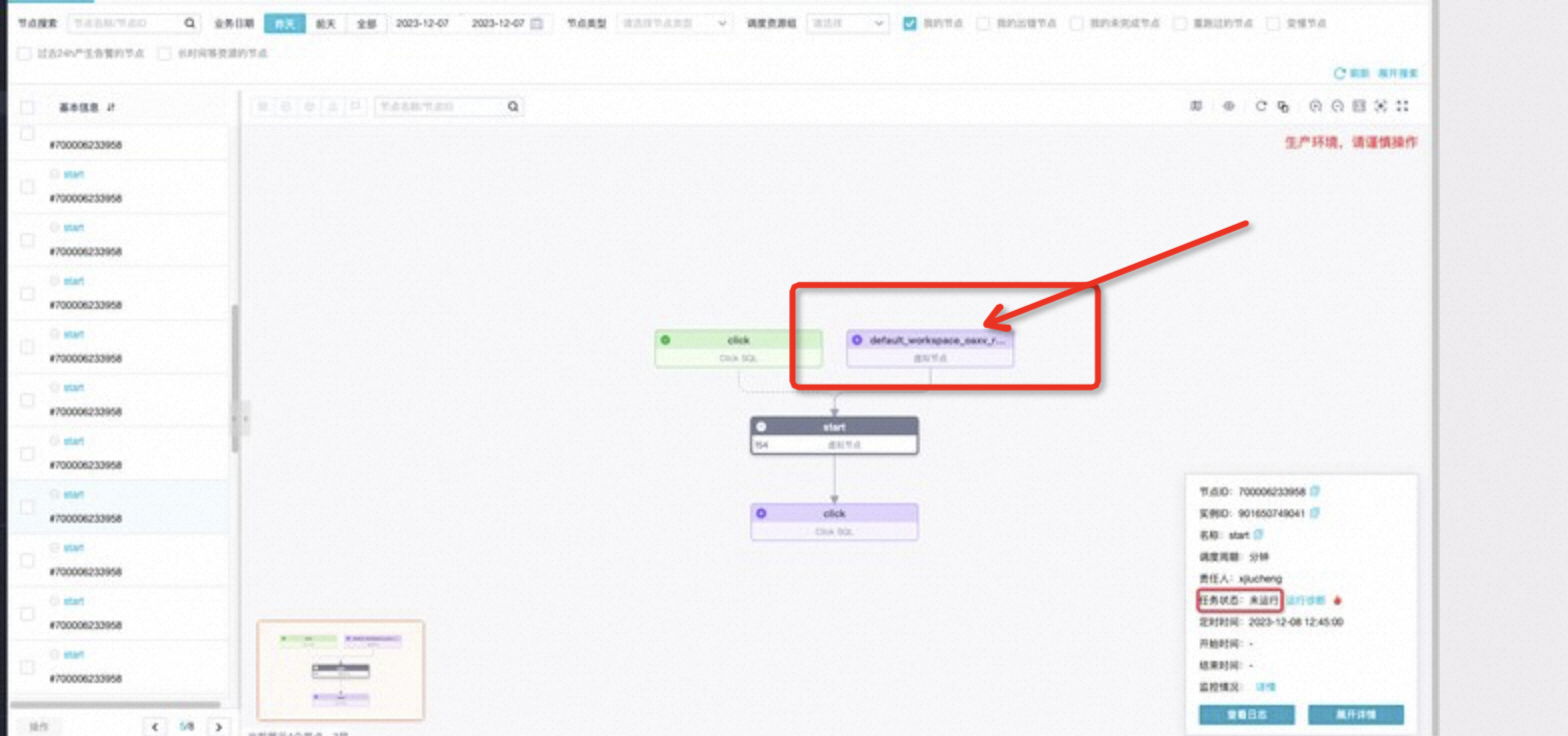Enable the 过去24h产生告警的节点 checkbox
Viewport: 1568px width, 736px height.
[24, 53]
